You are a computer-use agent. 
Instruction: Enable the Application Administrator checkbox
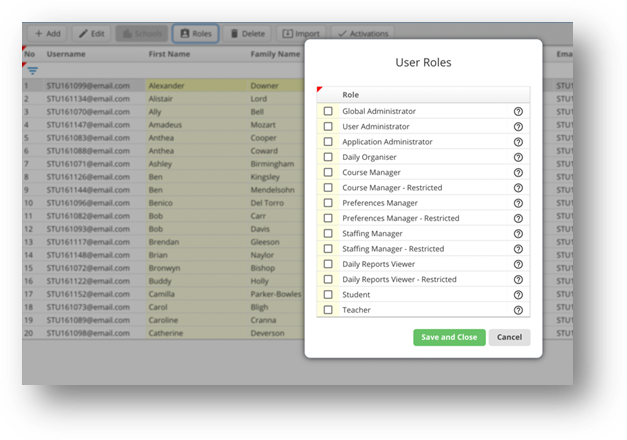(328, 142)
